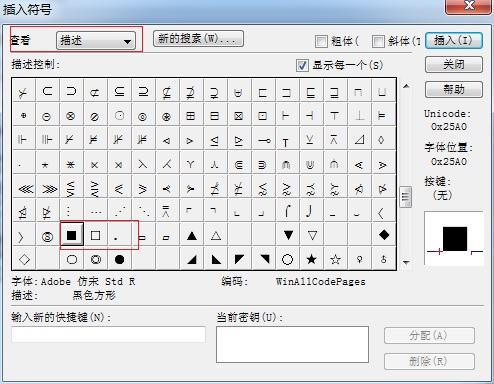Select the black diamond symbol
Viewport: 494px width, 384px height.
[x=384, y=235]
